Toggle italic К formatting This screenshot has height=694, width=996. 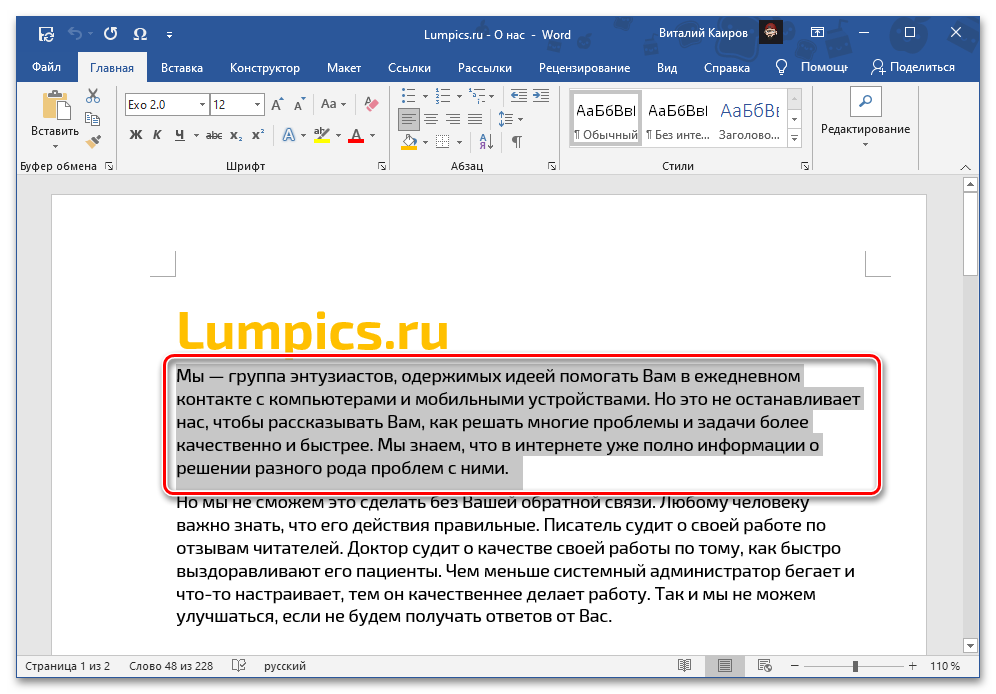[x=157, y=135]
